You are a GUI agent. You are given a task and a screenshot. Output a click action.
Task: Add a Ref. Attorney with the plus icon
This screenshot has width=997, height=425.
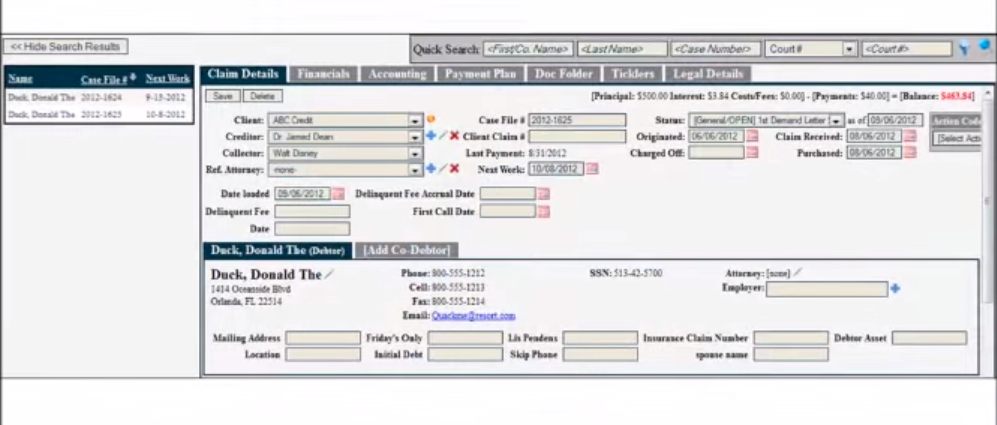(430, 169)
